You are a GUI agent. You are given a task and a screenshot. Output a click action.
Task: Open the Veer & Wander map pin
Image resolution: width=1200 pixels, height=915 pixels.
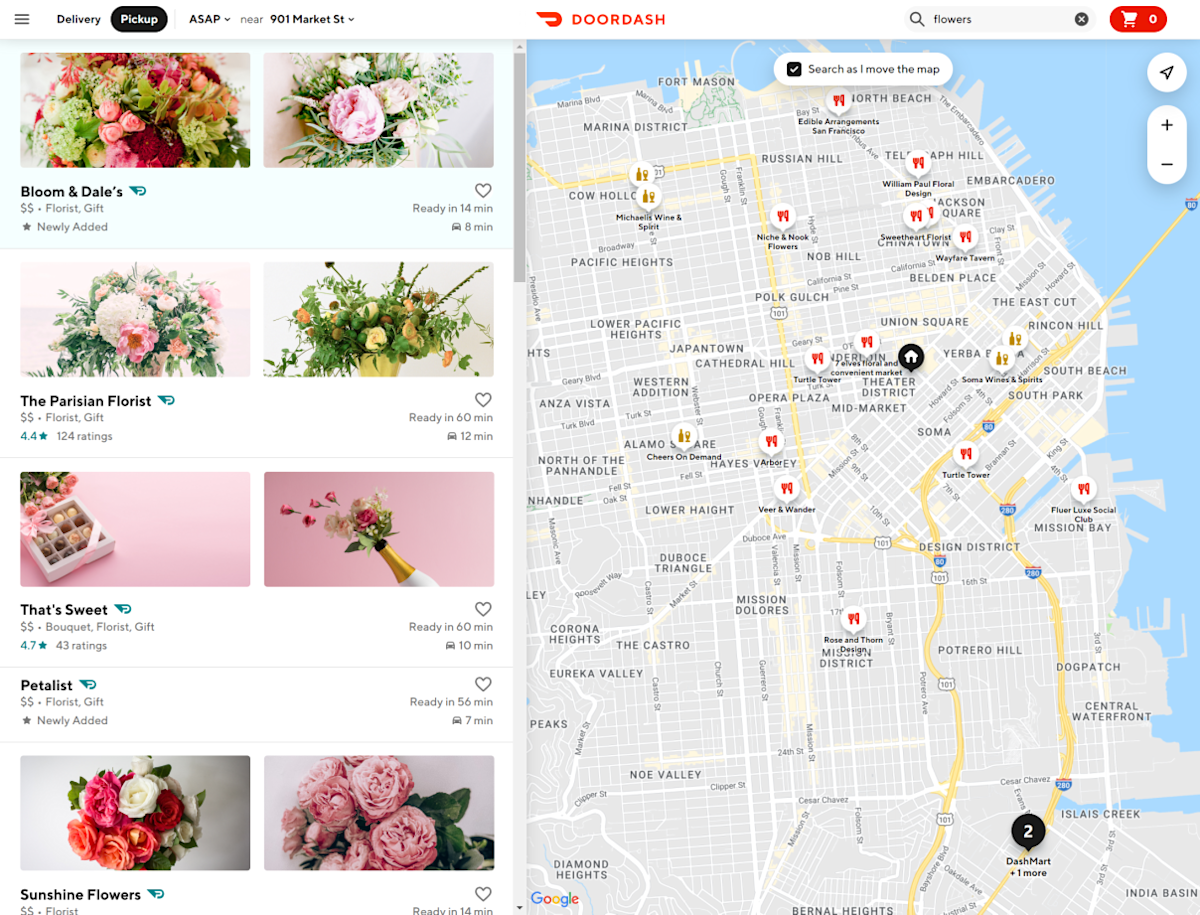(786, 489)
